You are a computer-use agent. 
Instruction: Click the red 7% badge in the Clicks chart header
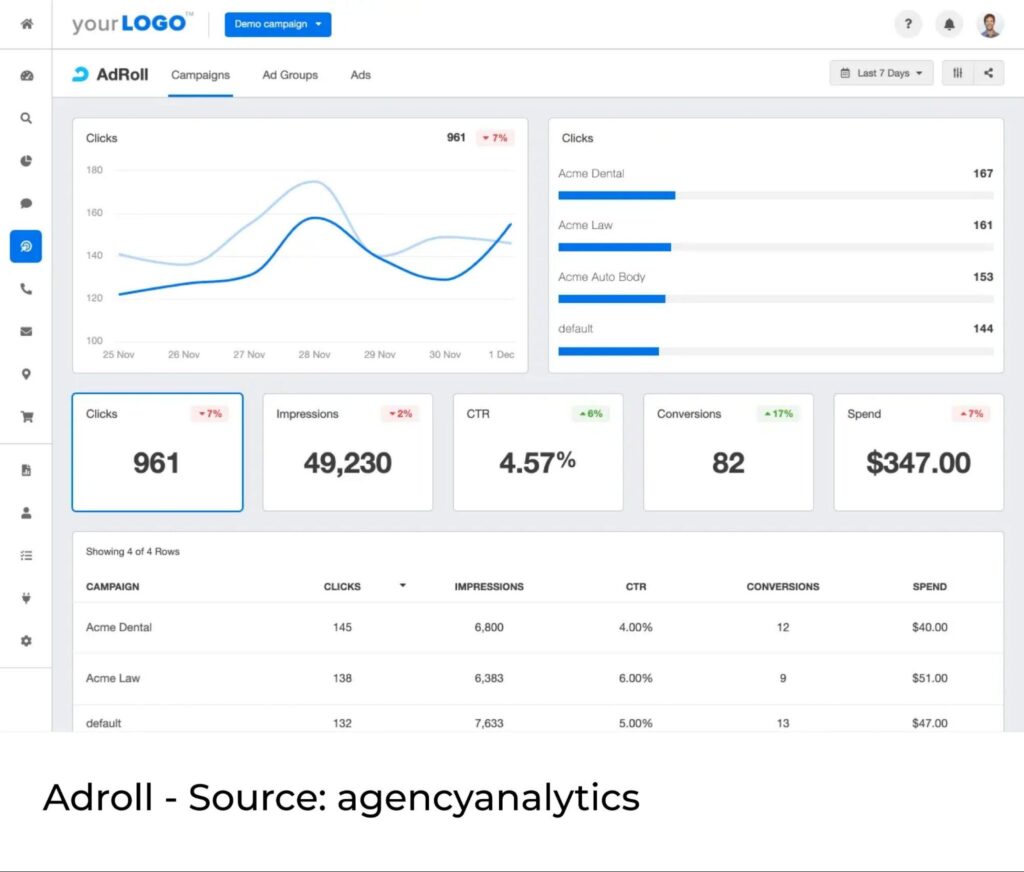click(x=495, y=138)
